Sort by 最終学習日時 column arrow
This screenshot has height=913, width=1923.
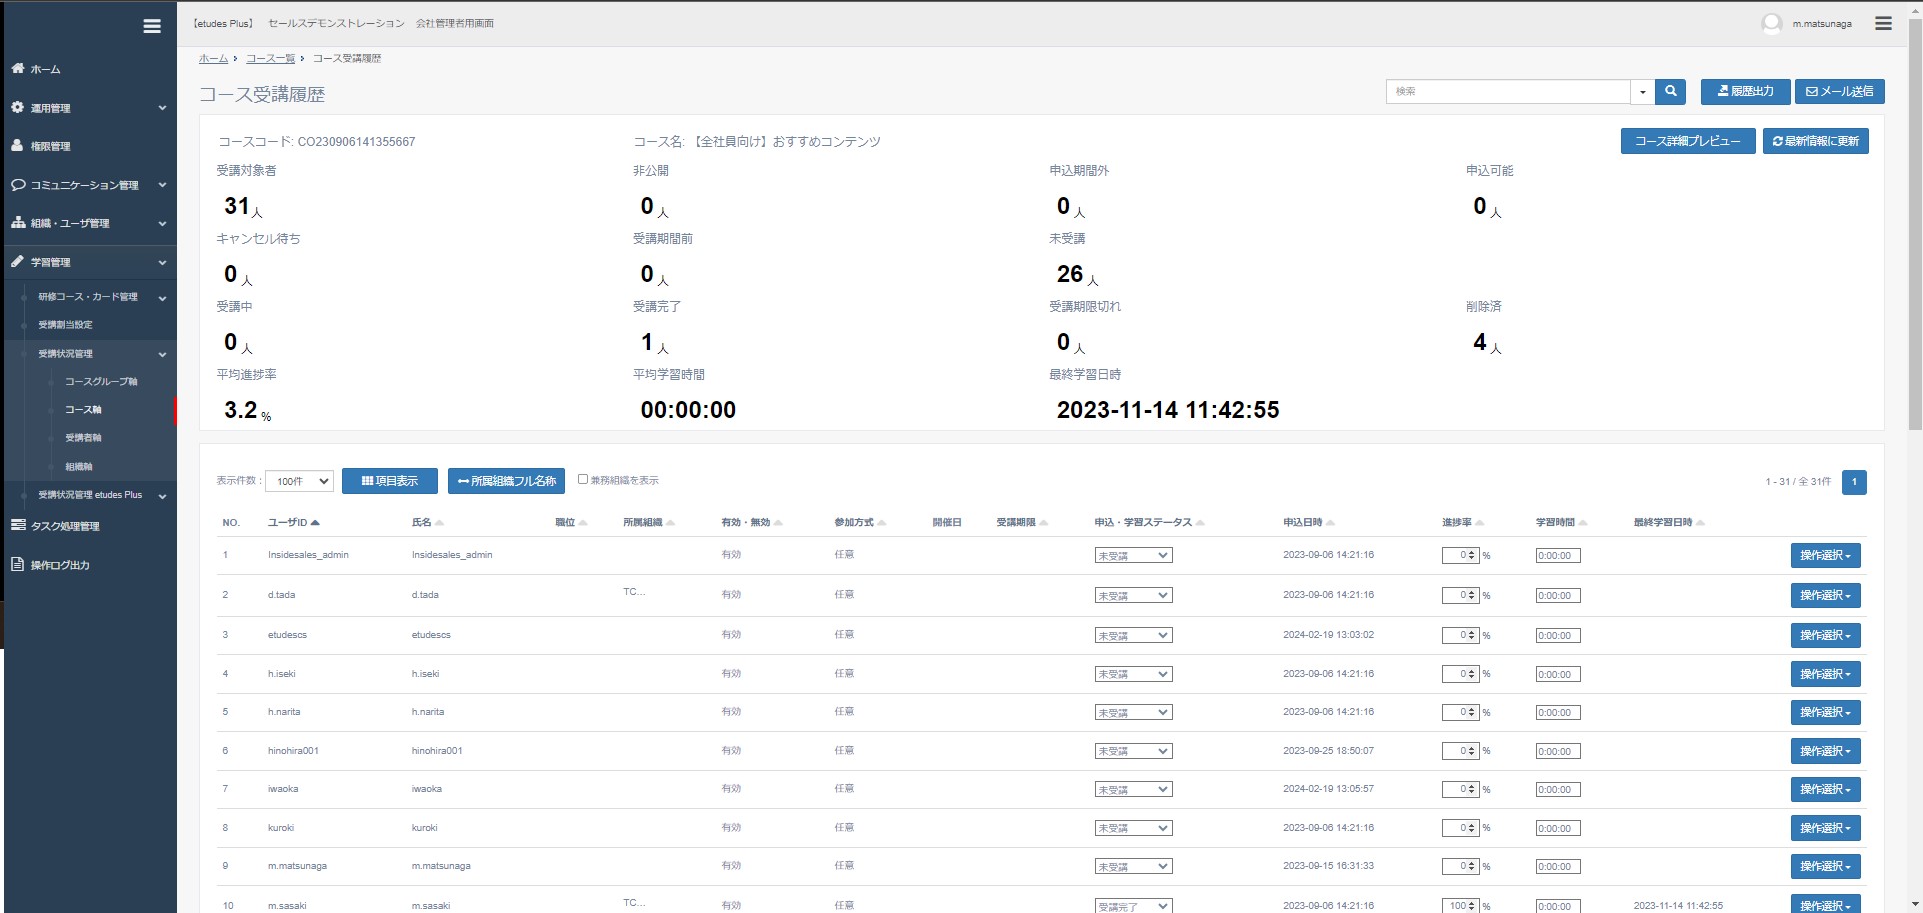[1700, 522]
